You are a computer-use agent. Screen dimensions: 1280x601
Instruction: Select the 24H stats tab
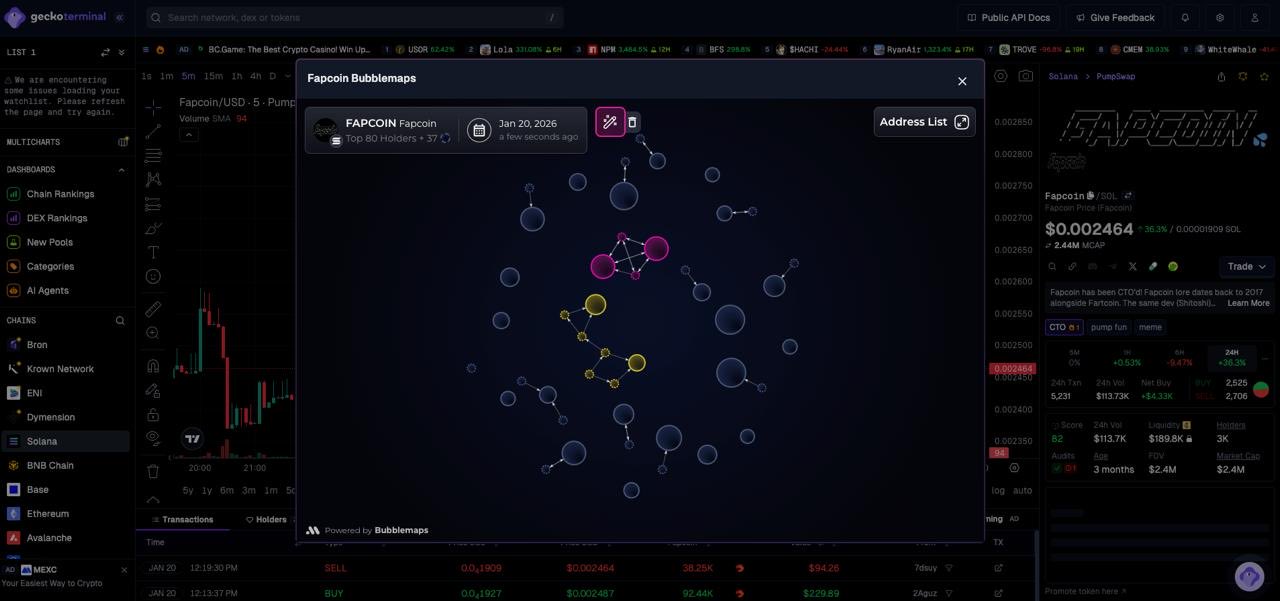(x=1232, y=357)
